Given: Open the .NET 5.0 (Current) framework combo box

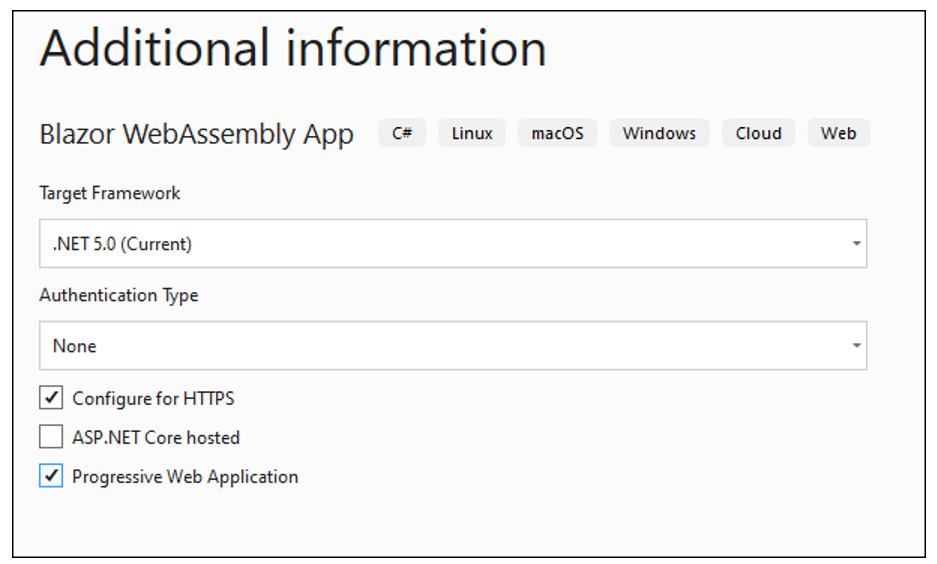Looking at the screenshot, I should pyautogui.click(x=440, y=244).
